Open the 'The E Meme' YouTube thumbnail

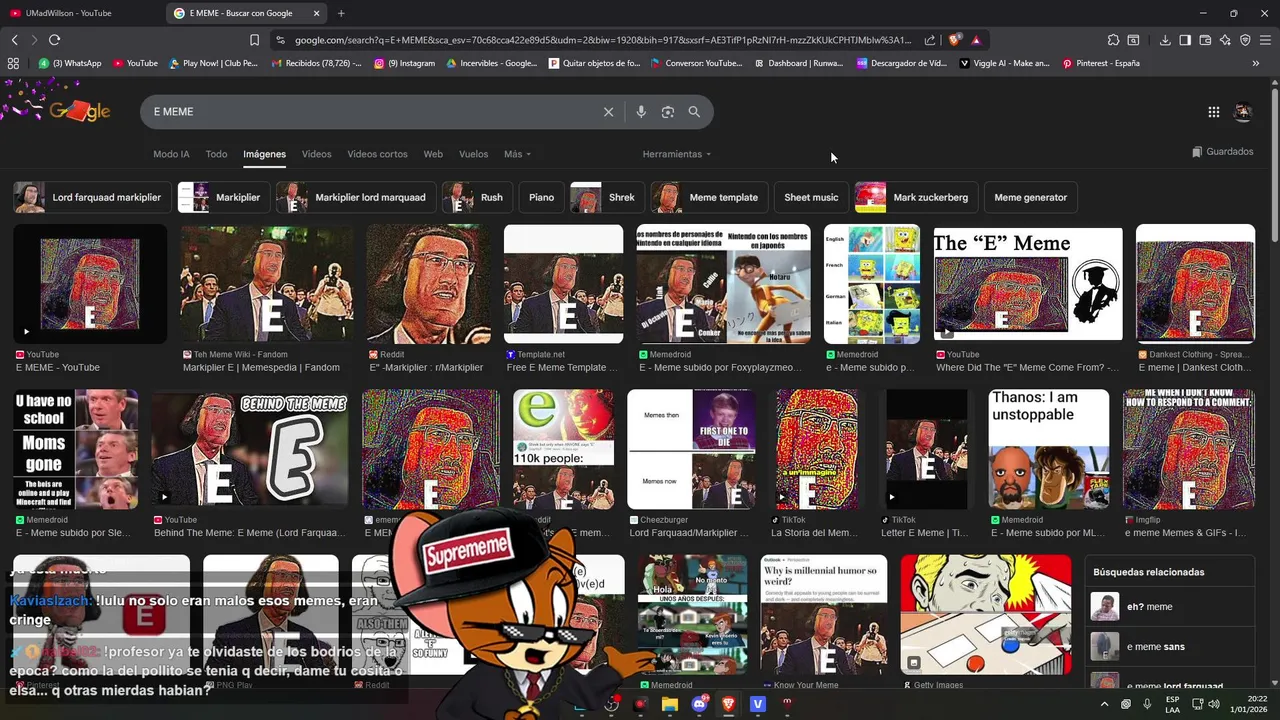coord(1028,283)
